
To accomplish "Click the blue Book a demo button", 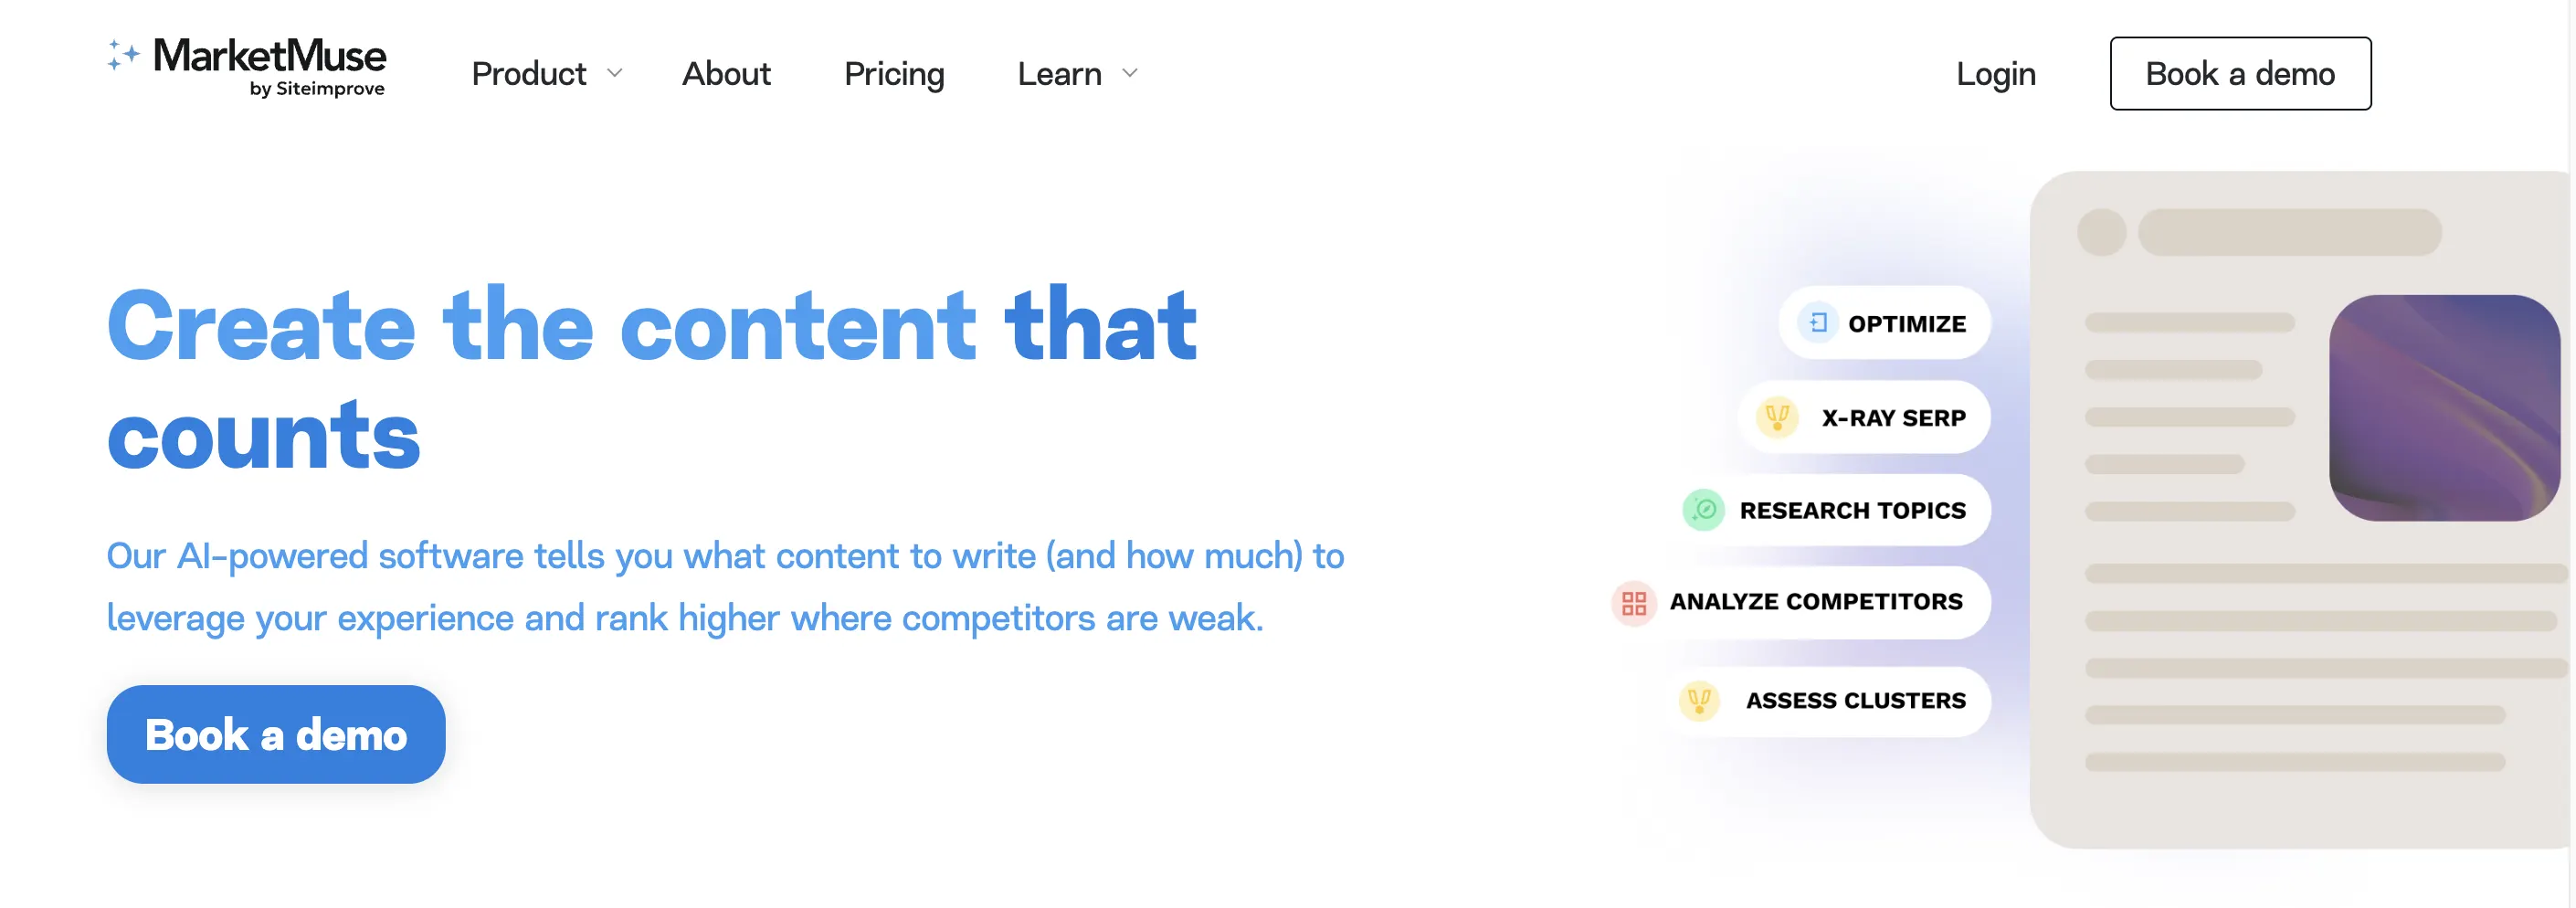I will click(x=276, y=734).
